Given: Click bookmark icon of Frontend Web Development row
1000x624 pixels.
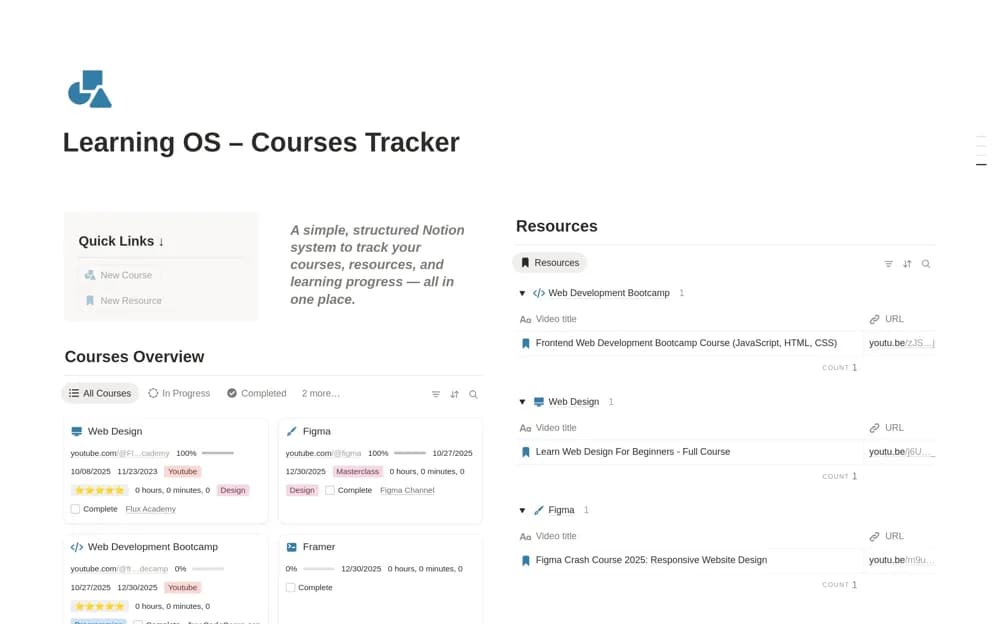Looking at the screenshot, I should coord(526,343).
